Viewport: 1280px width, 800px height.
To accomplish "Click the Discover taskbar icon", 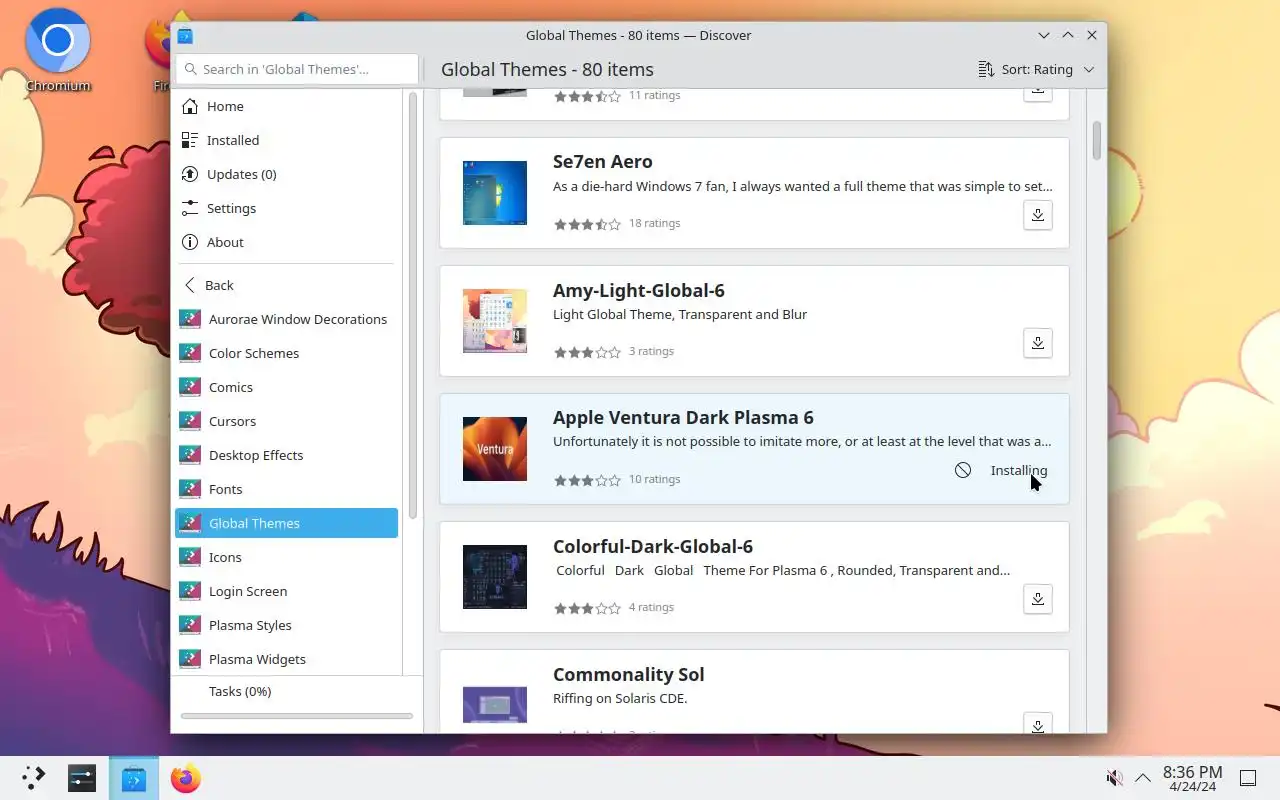I will [x=134, y=778].
